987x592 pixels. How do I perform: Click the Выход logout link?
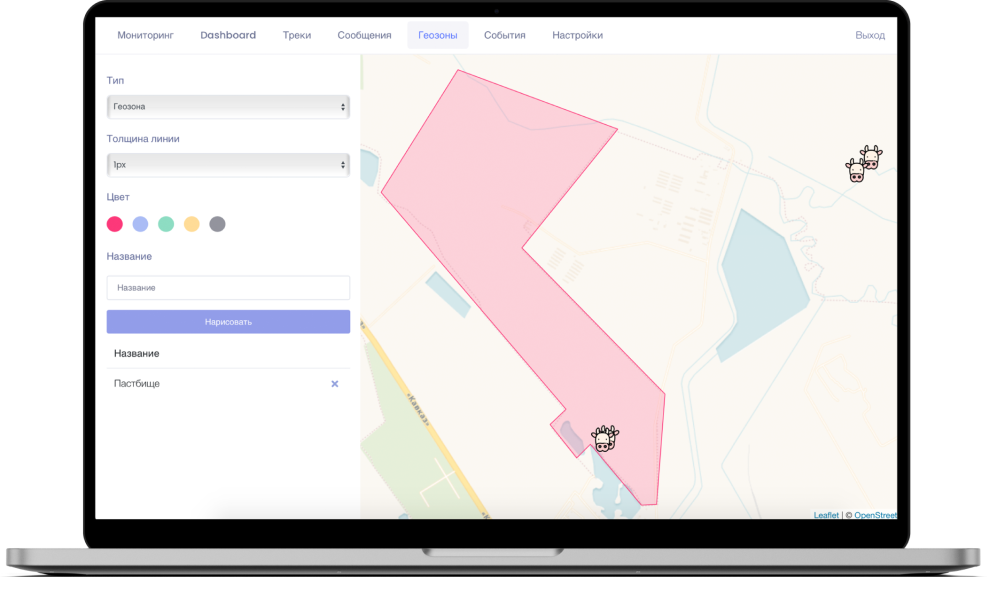[870, 35]
